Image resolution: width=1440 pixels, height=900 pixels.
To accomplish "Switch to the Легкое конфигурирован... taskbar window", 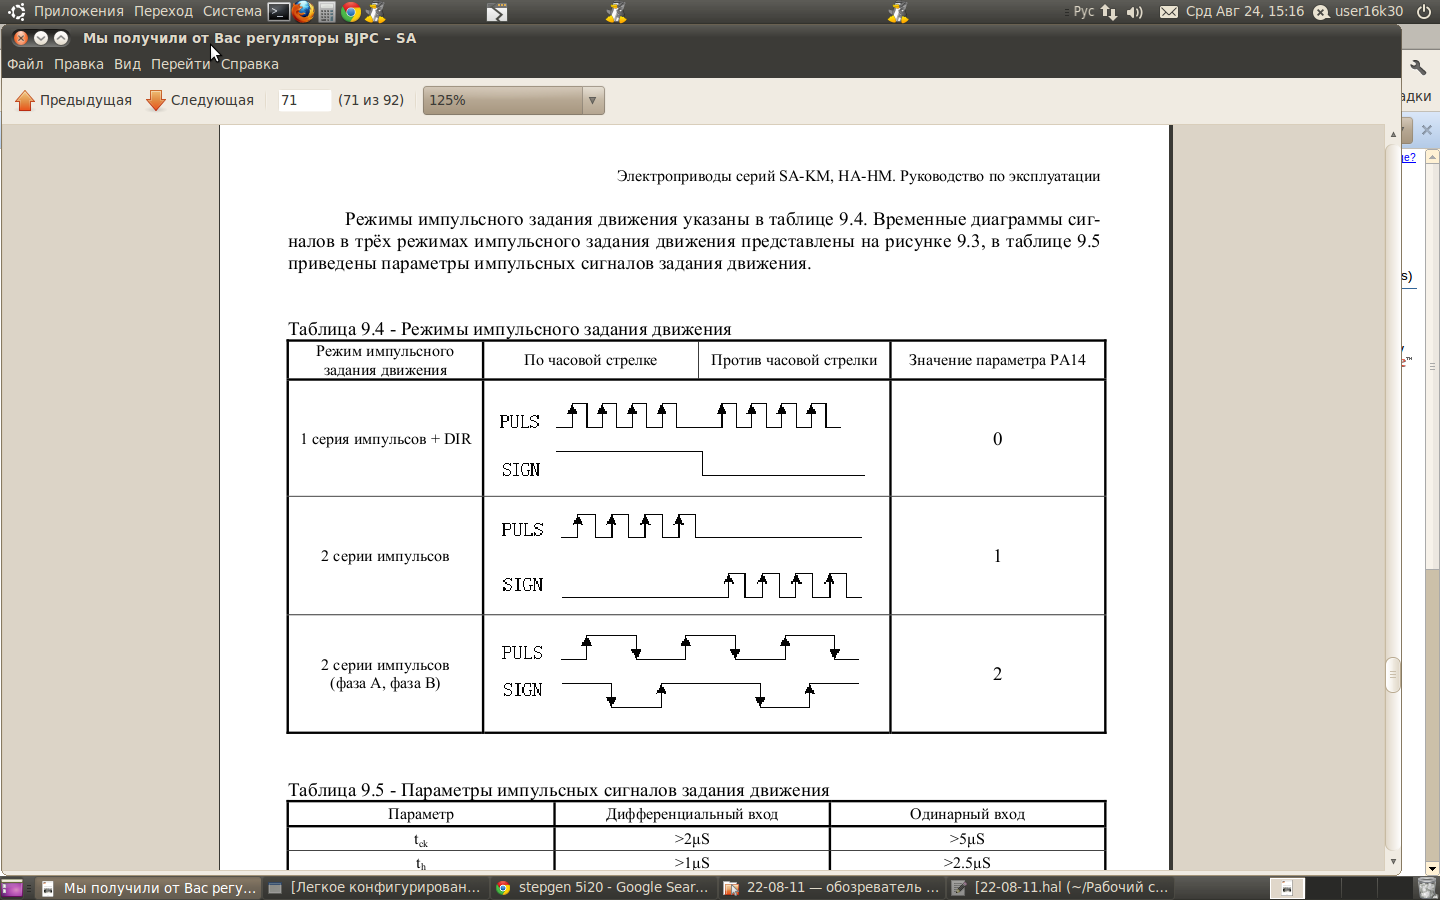I will (375, 888).
